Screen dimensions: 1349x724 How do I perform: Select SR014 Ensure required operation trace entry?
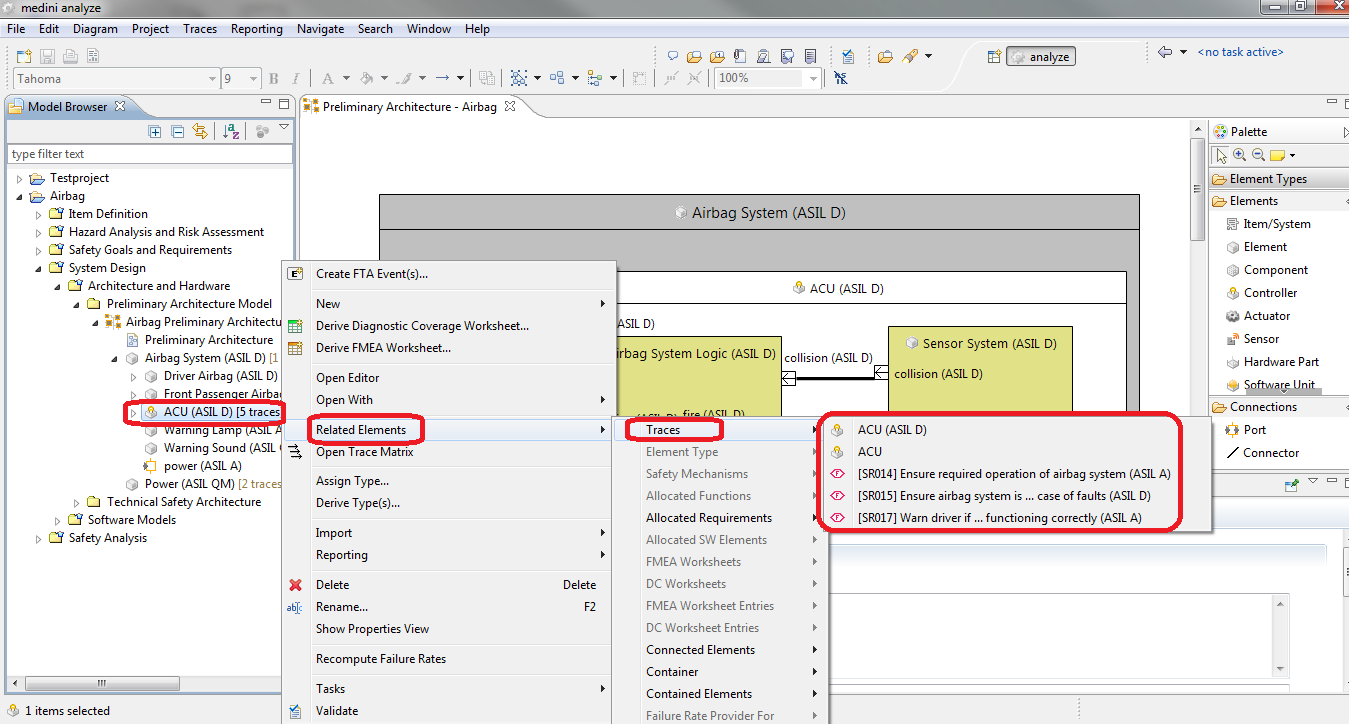click(x=1013, y=474)
